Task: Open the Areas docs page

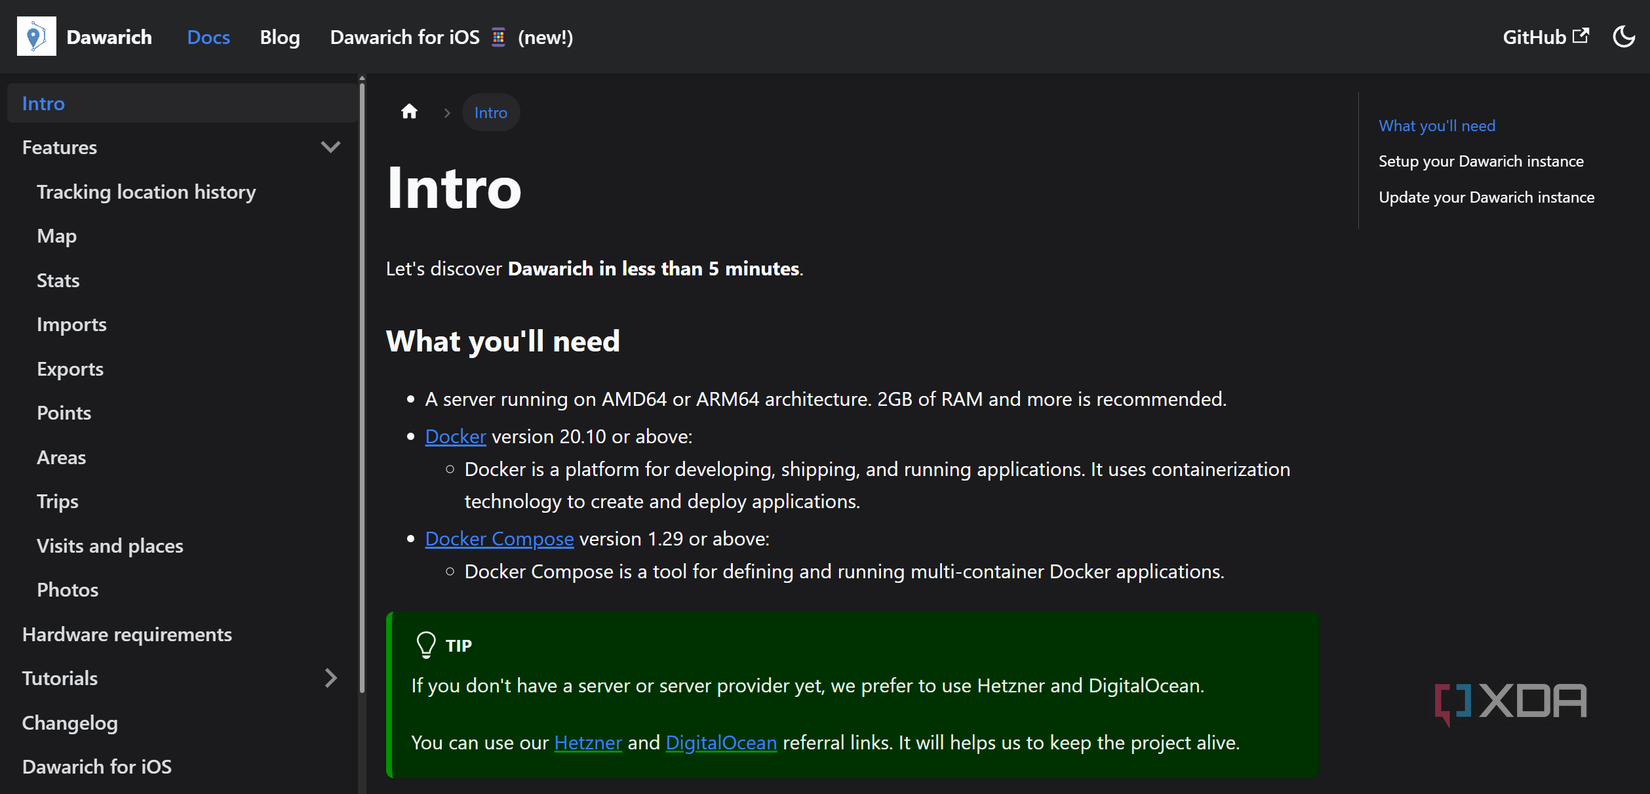Action: [61, 457]
